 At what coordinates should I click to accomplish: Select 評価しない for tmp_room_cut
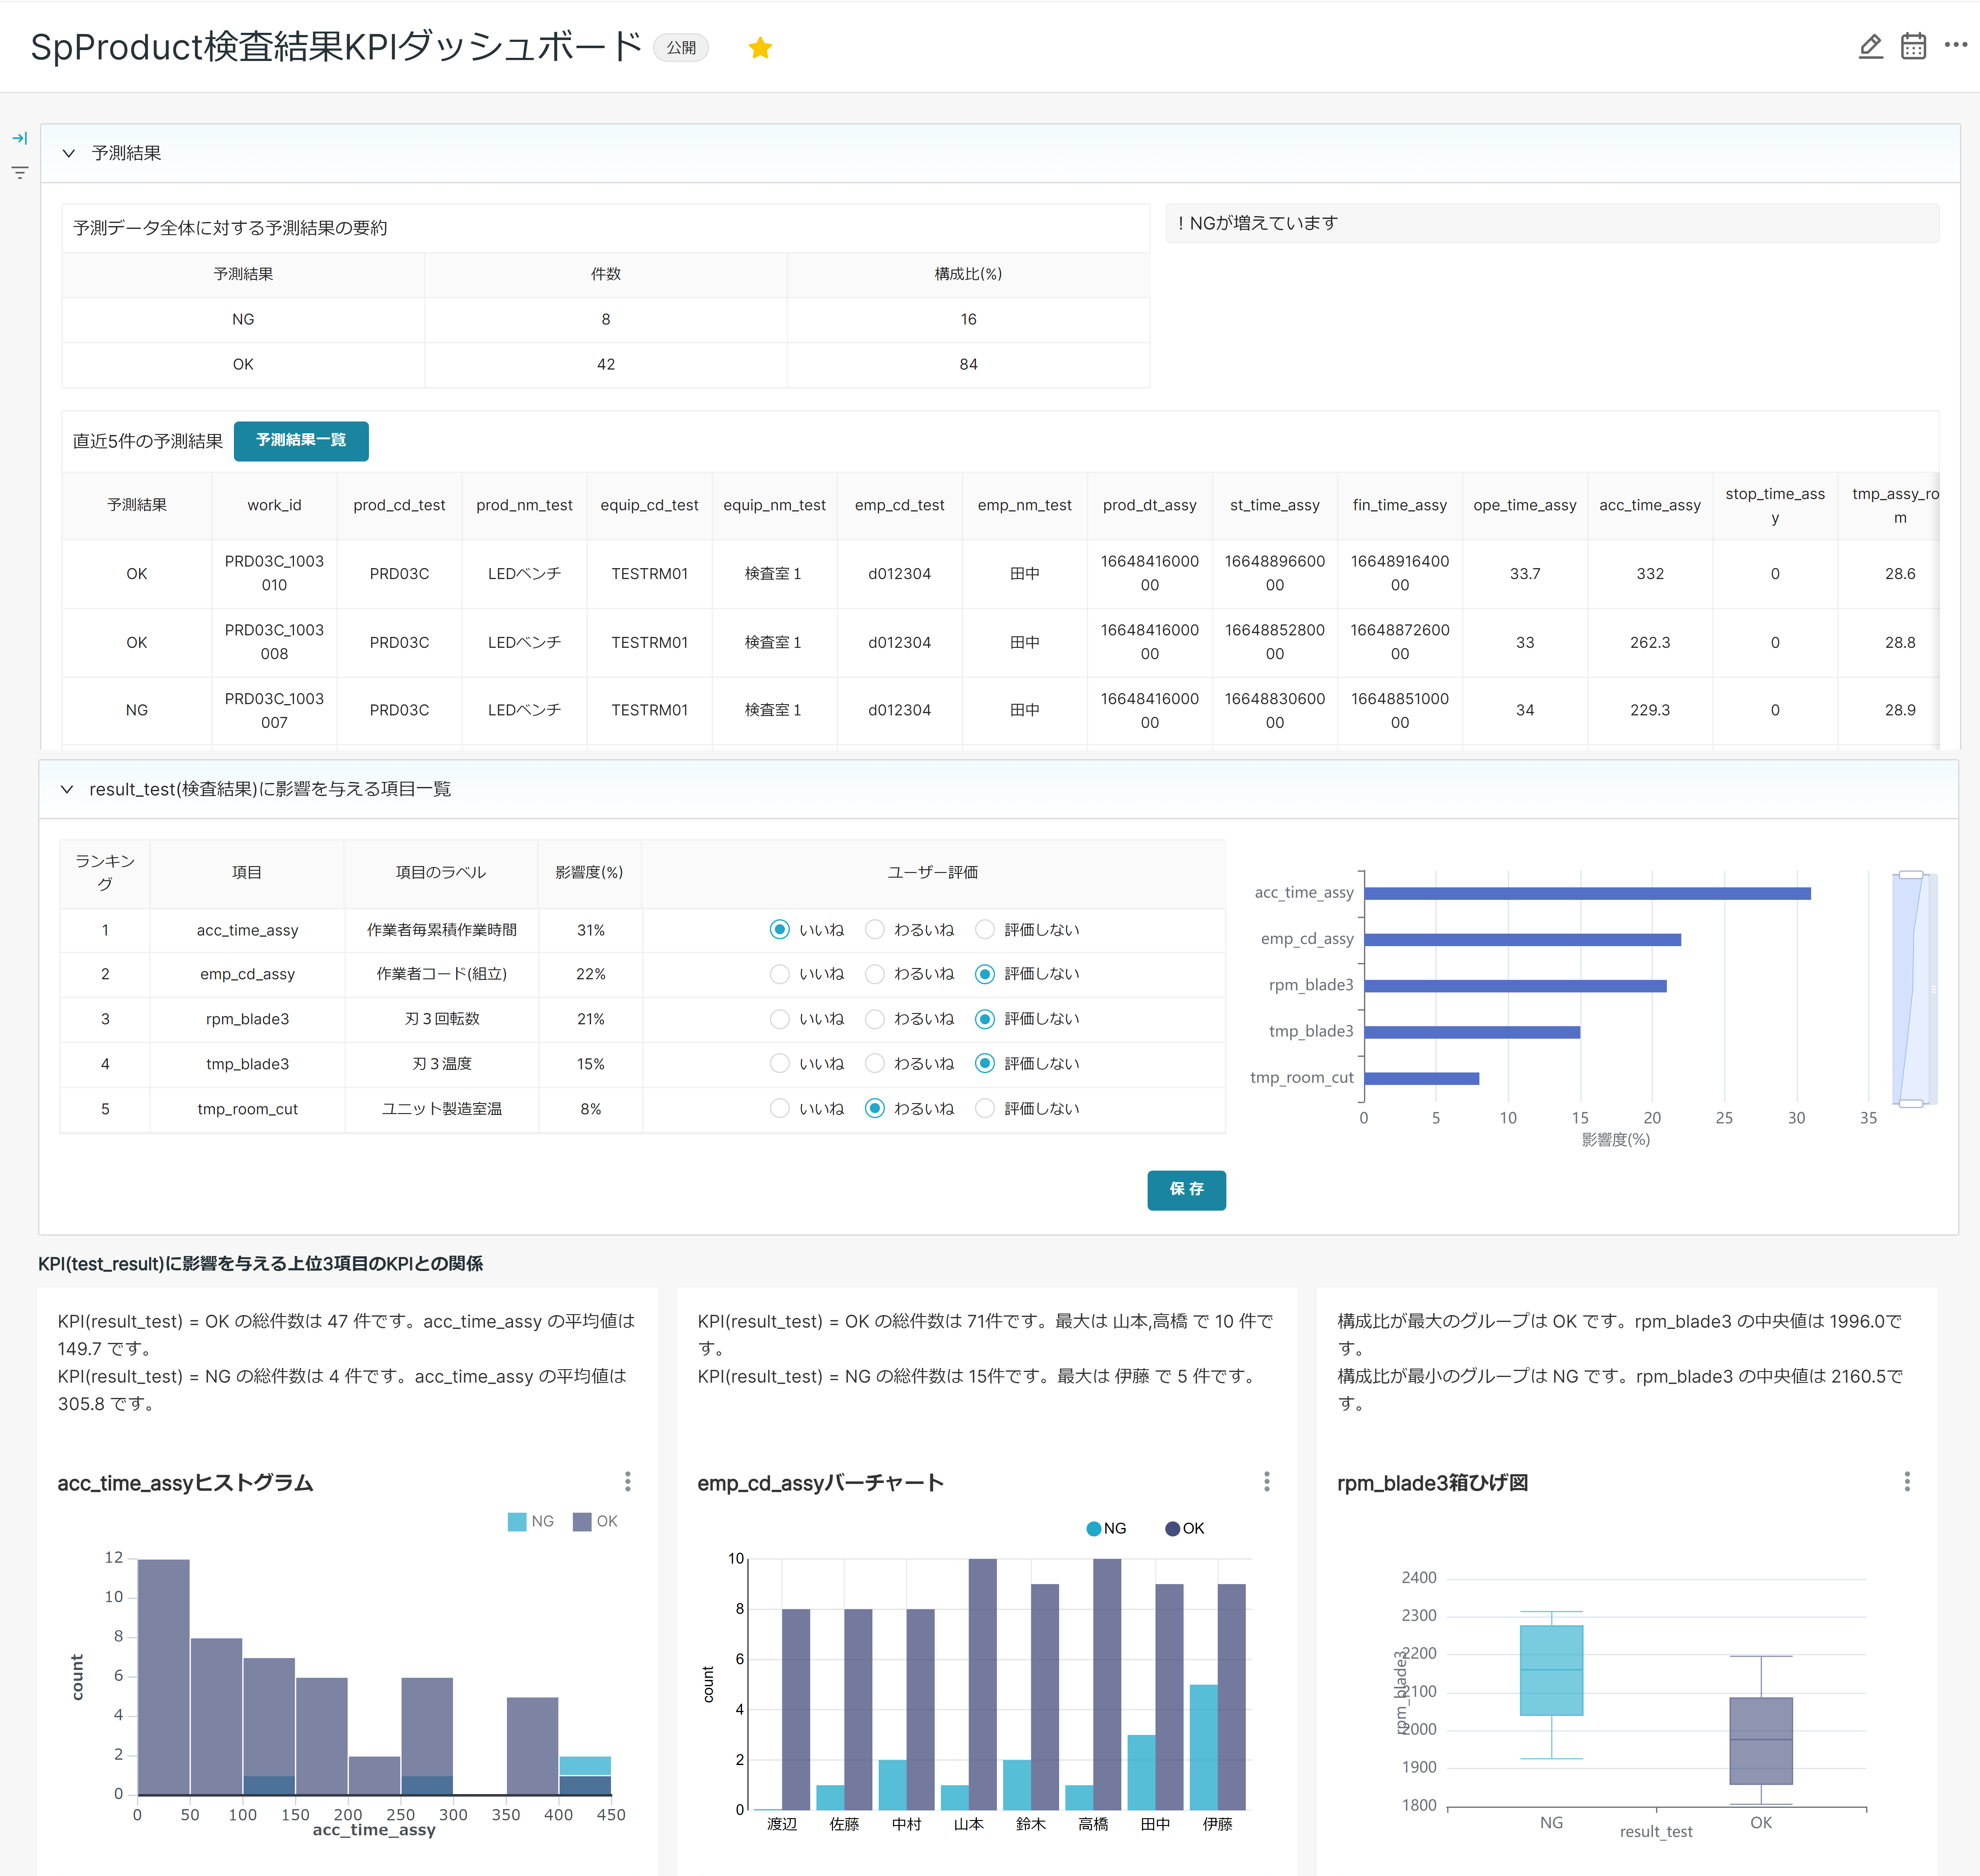pyautogui.click(x=985, y=1108)
